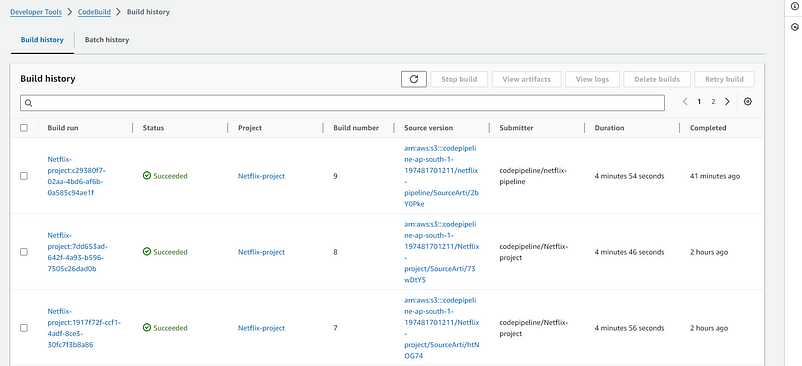Open source version link ending htNOG74
This screenshot has width=802, height=366.
pos(441,328)
